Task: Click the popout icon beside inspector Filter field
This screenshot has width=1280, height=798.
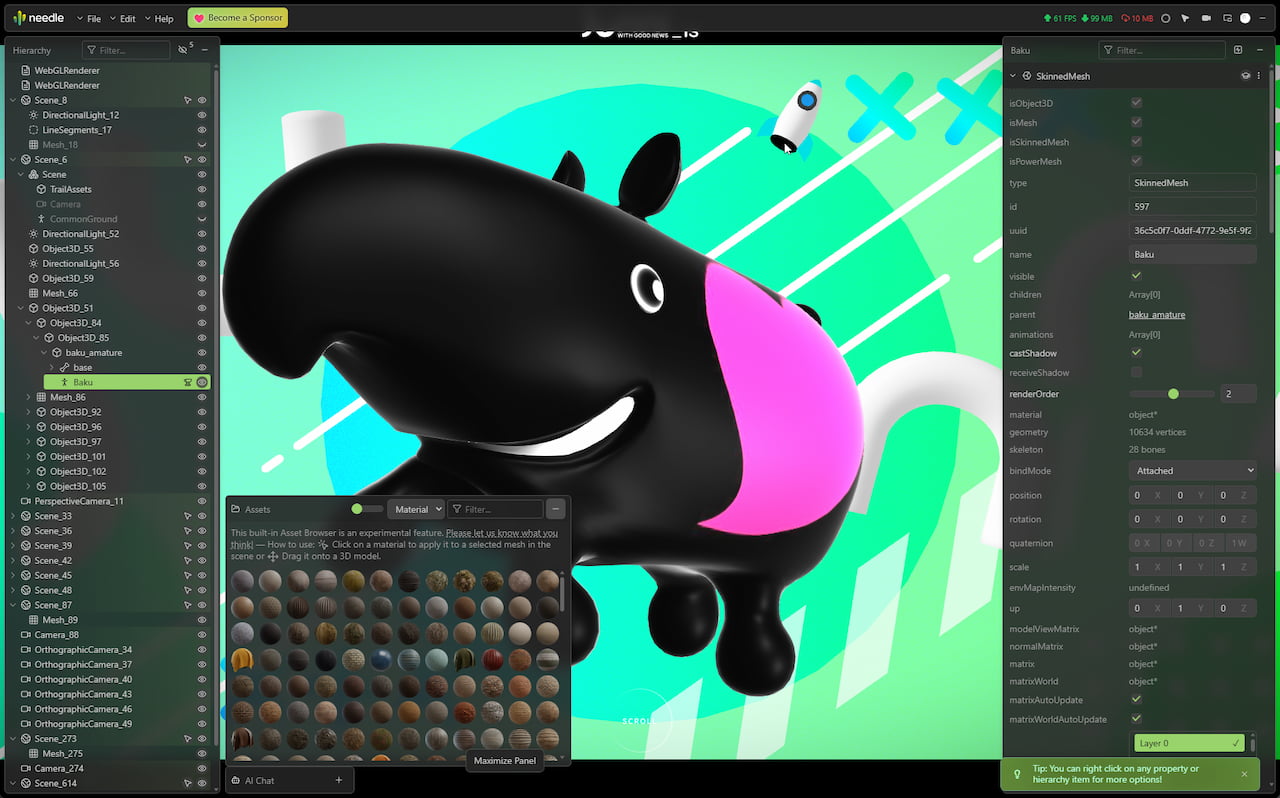Action: (1238, 49)
